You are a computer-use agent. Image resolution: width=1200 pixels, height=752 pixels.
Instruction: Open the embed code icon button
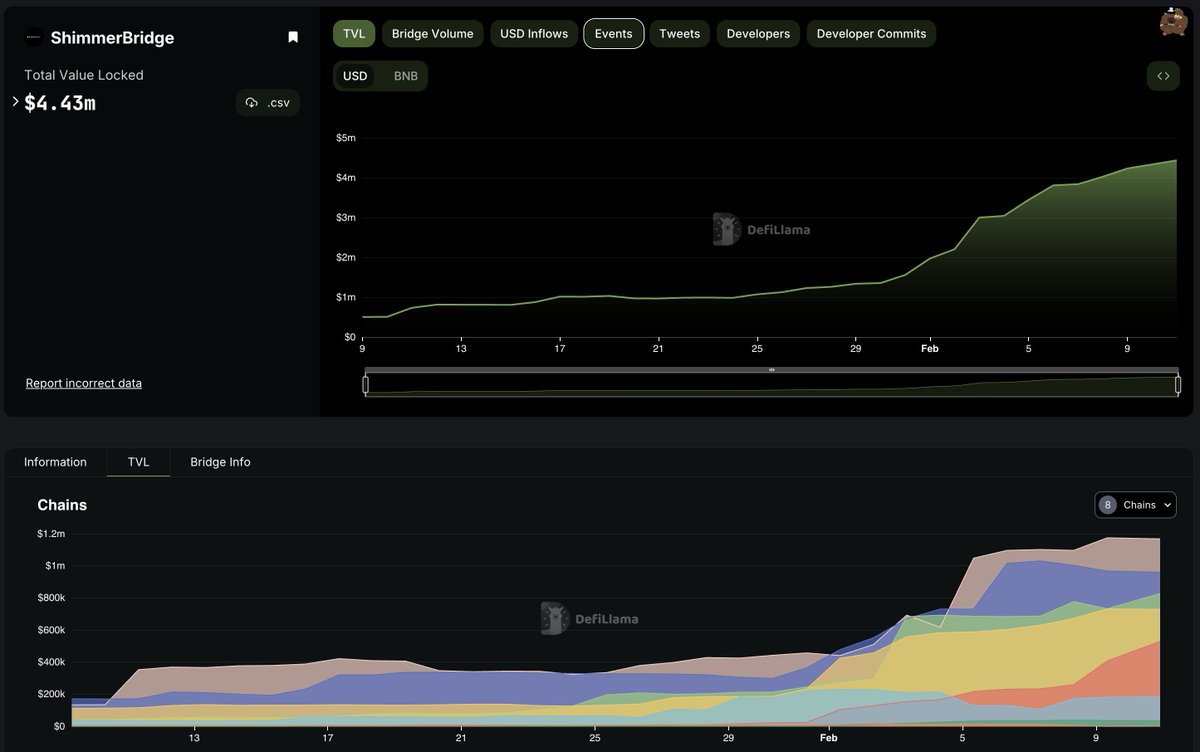click(1163, 76)
